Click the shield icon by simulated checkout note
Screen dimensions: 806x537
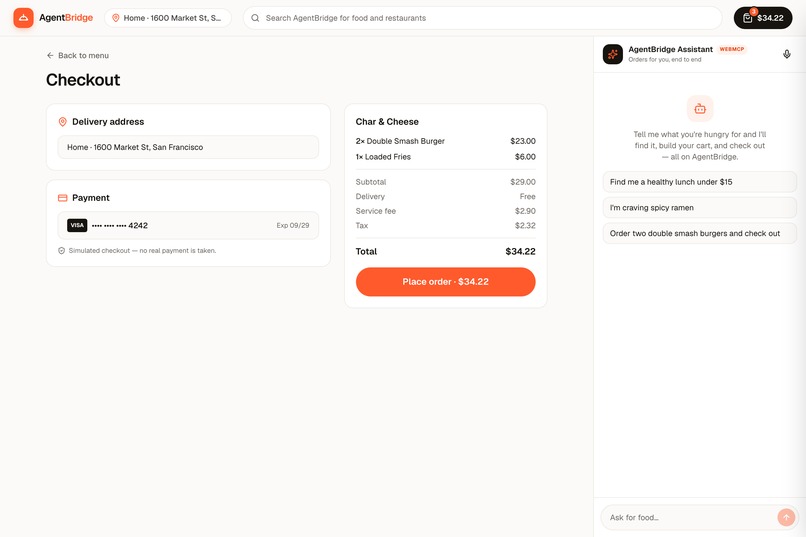[62, 251]
